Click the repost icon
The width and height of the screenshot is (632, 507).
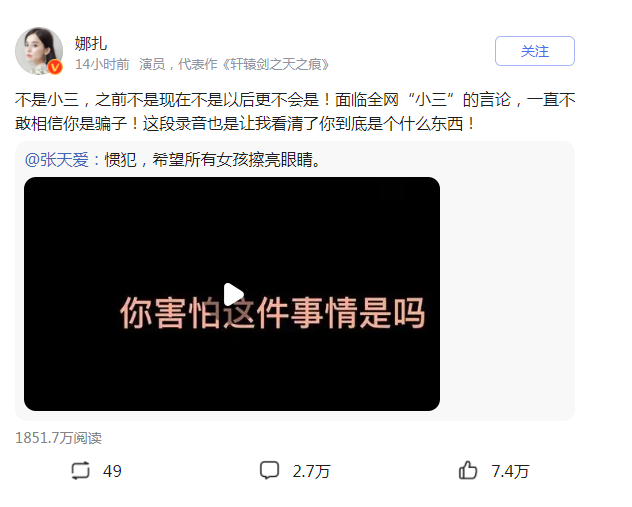[80, 470]
